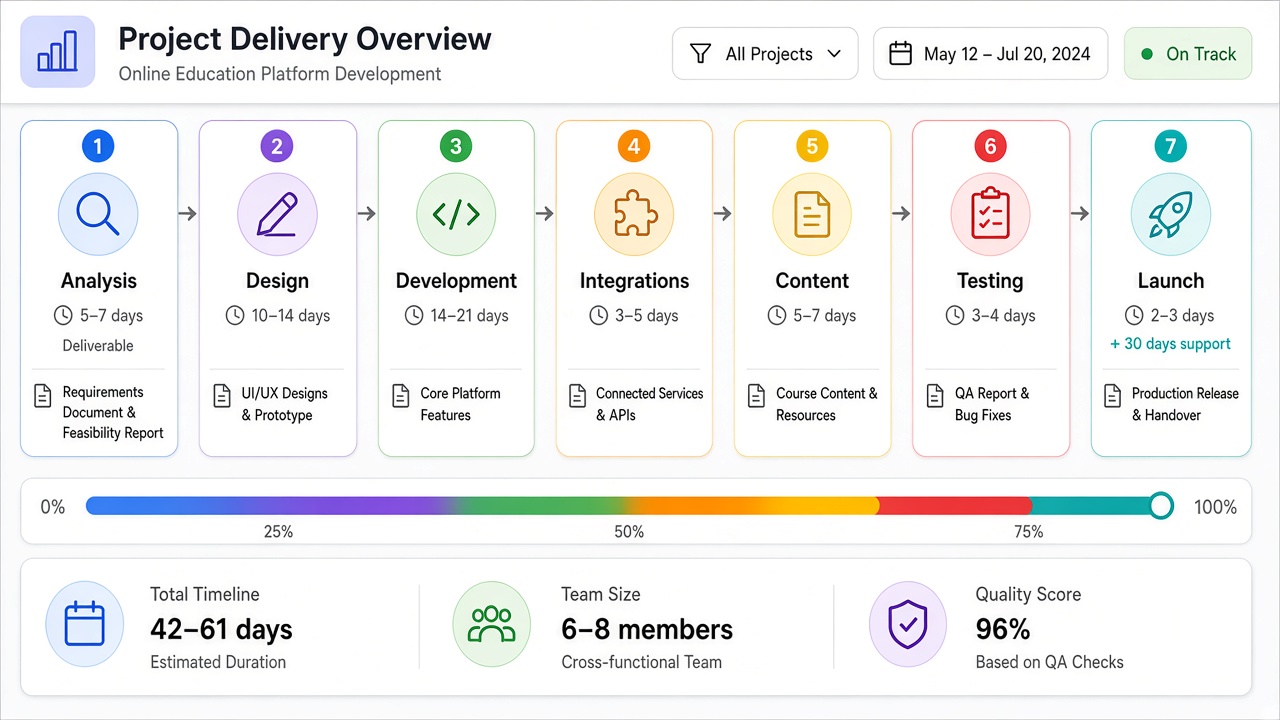Go to step 2 number badge

click(277, 147)
